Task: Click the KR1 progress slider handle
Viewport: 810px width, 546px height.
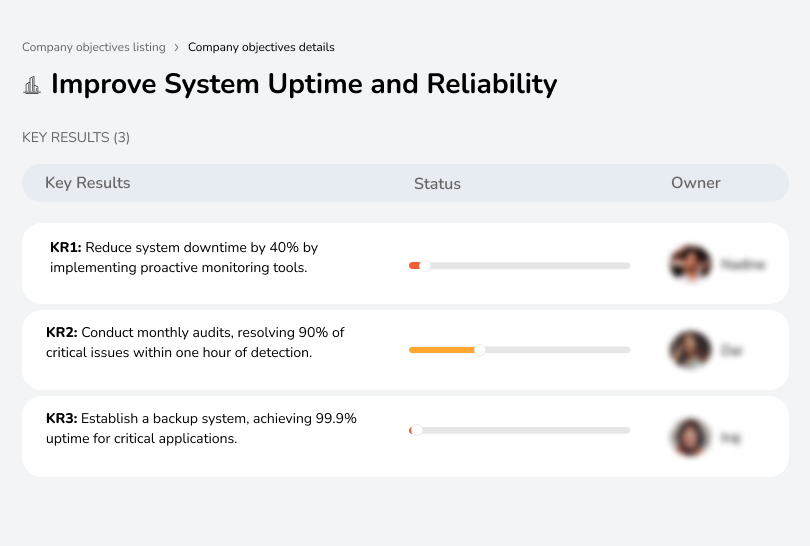Action: pos(425,266)
